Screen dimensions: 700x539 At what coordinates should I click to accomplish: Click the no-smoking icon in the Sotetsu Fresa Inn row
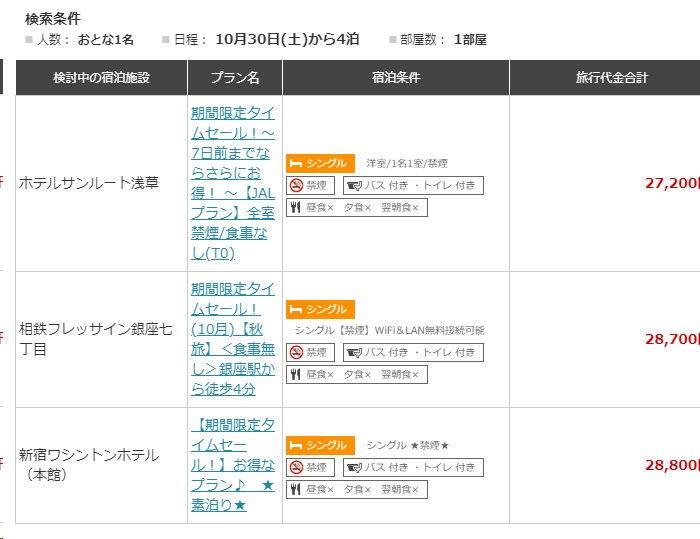click(296, 352)
